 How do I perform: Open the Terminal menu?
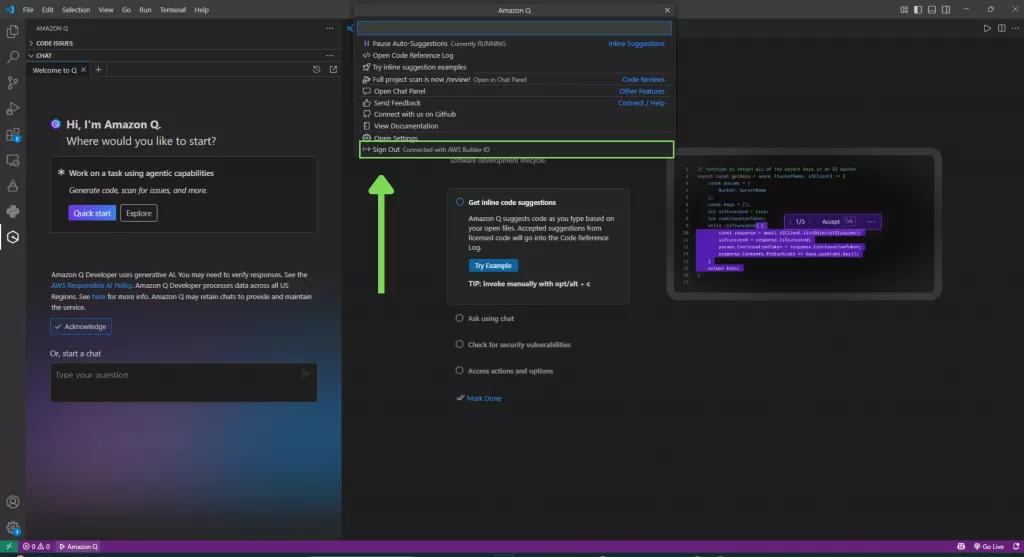tap(172, 9)
